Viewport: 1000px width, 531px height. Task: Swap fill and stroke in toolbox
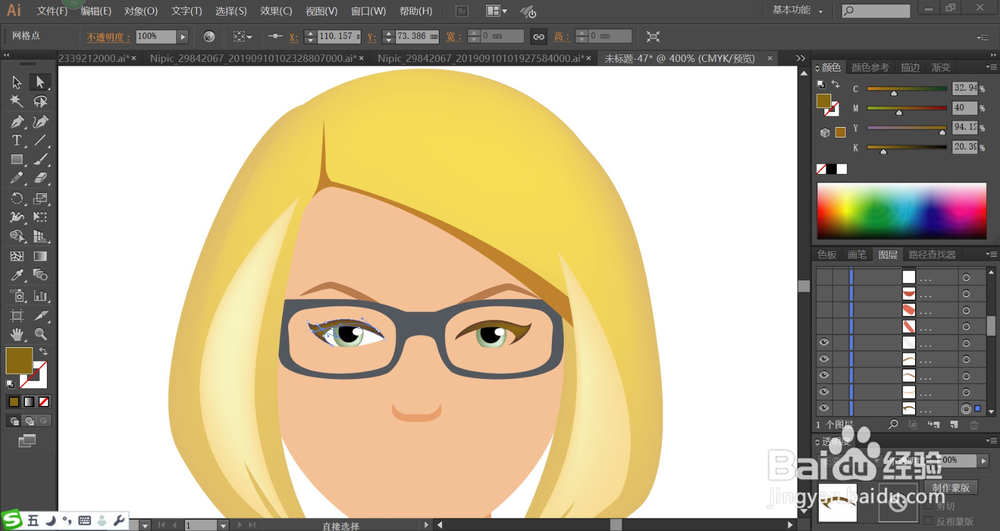[43, 351]
